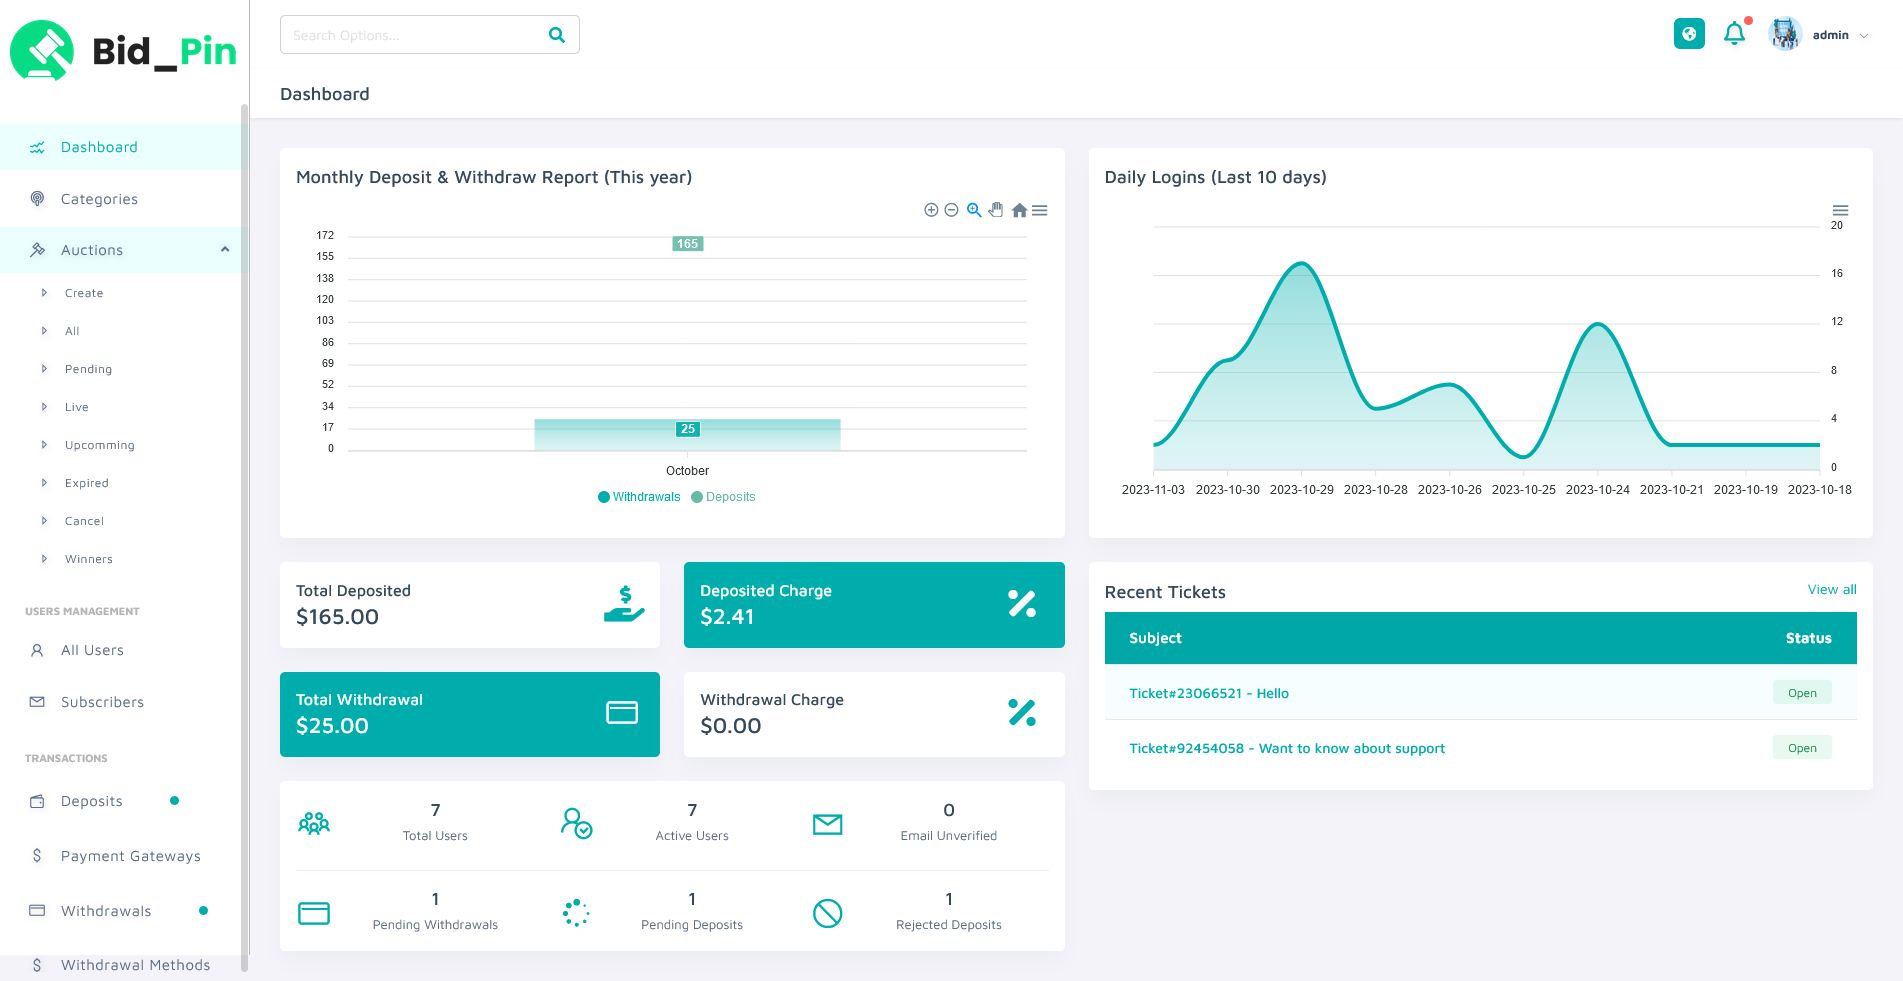The height and width of the screenshot is (981, 1903).
Task: Open the Subscribers section from the sidebar
Action: [x=103, y=702]
